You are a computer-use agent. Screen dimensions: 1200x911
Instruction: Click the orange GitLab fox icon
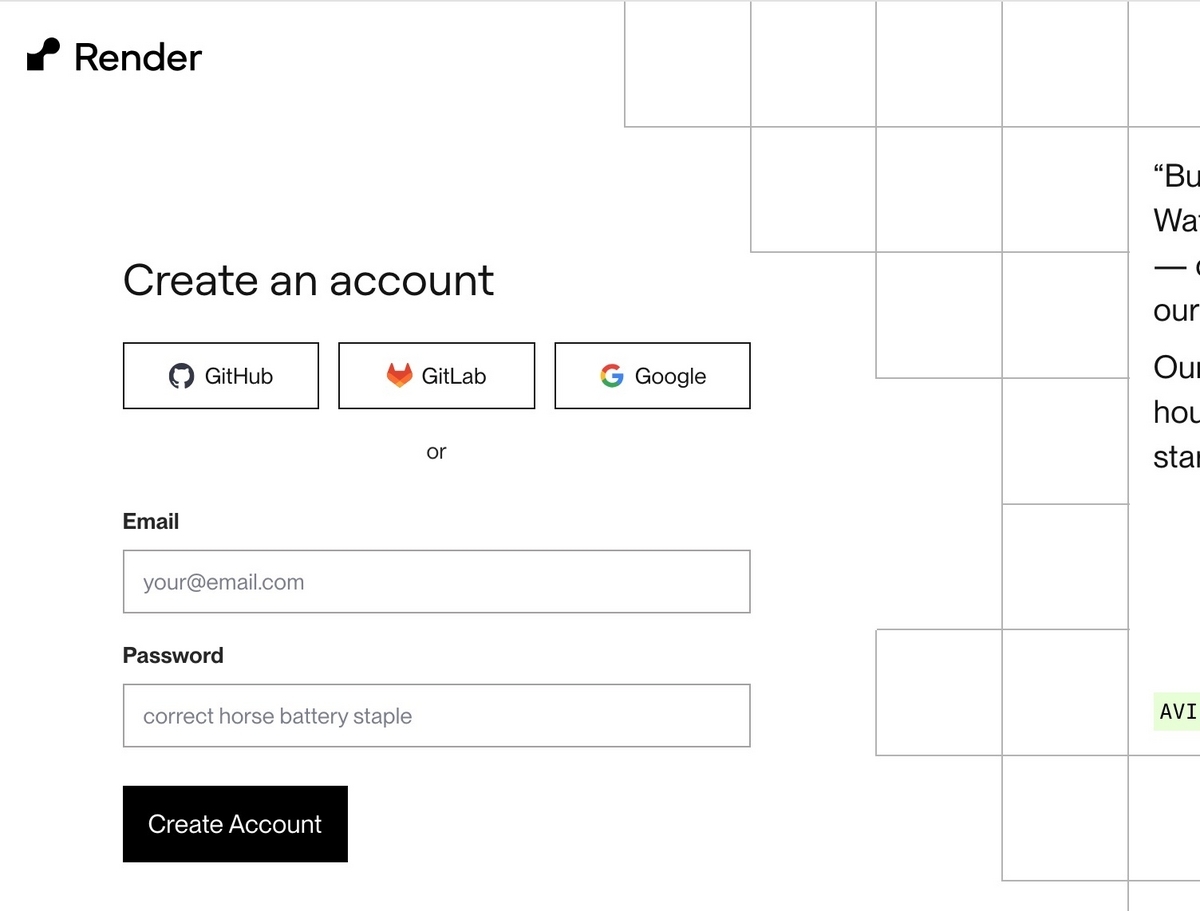tap(399, 376)
